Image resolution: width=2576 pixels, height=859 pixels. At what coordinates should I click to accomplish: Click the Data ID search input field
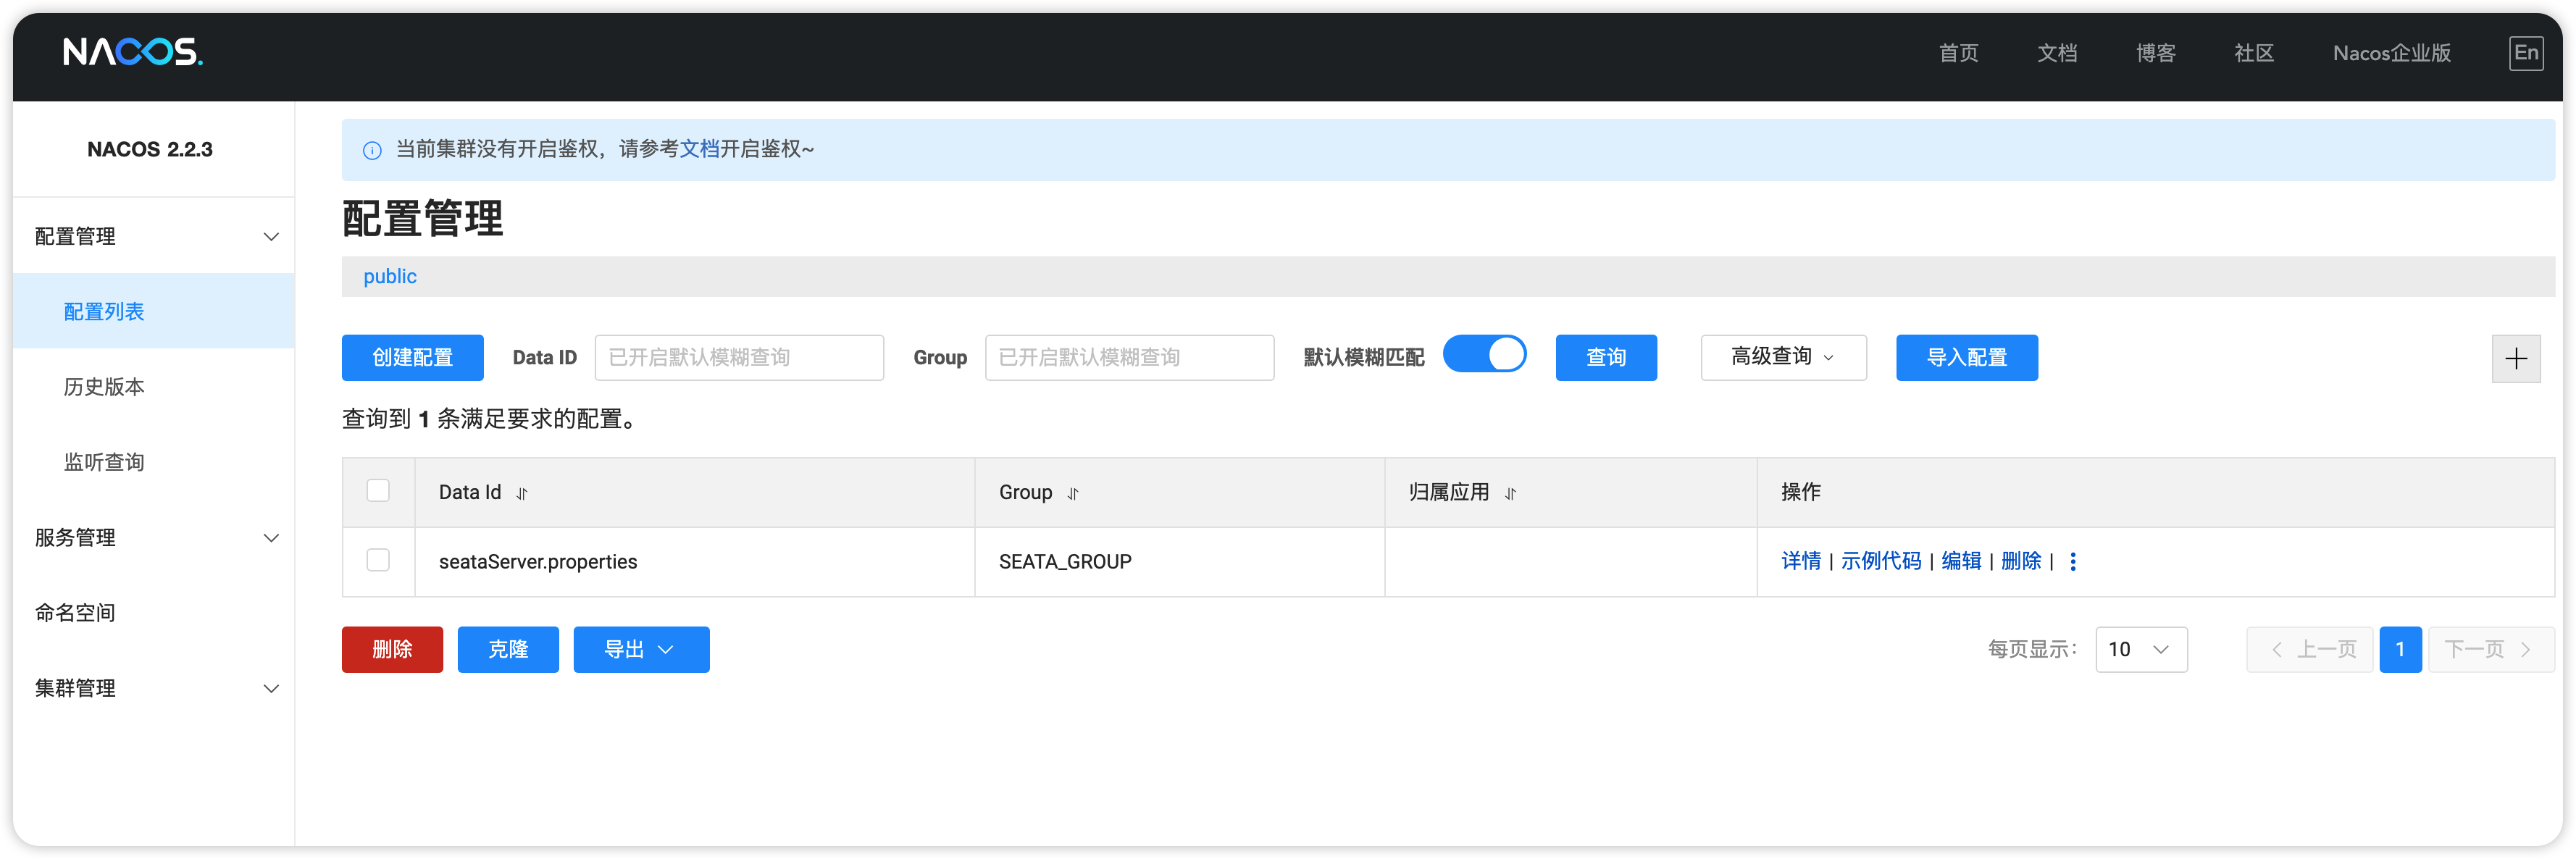(x=738, y=357)
